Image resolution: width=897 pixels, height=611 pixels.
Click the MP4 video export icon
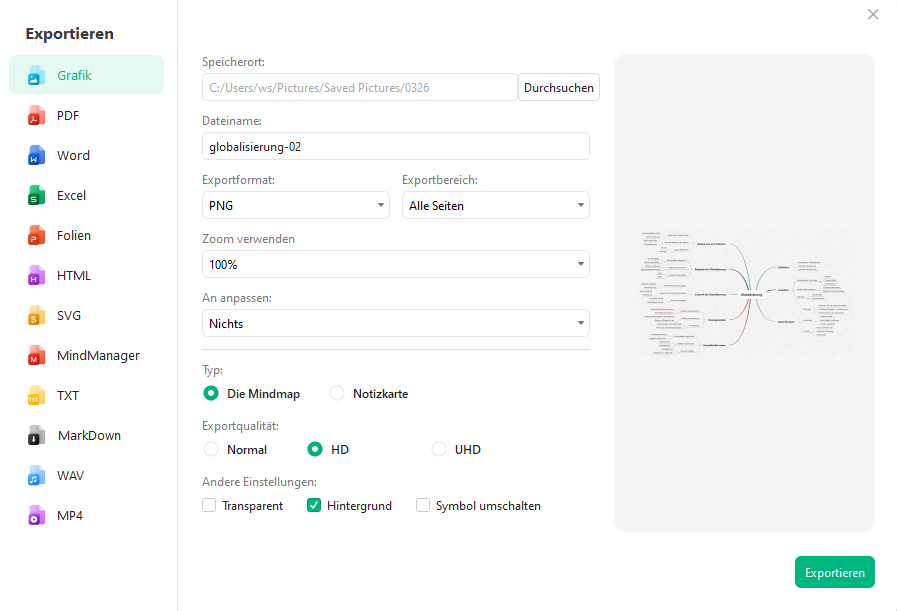coord(37,516)
